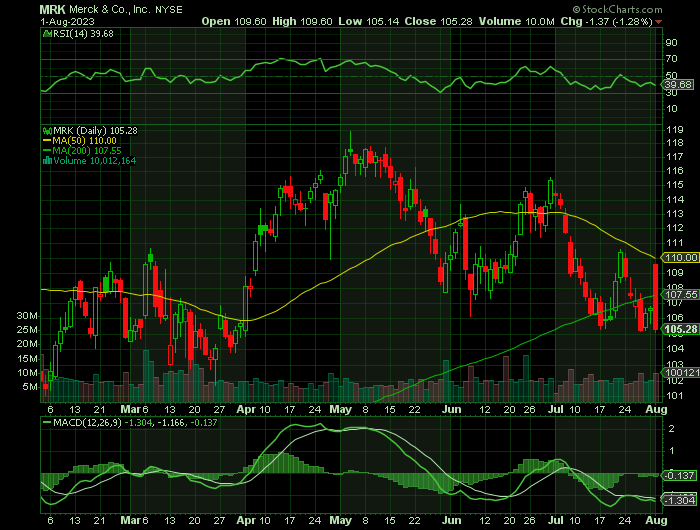
Task: Click the Merck & Co., Inc. company name
Action: (x=110, y=9)
